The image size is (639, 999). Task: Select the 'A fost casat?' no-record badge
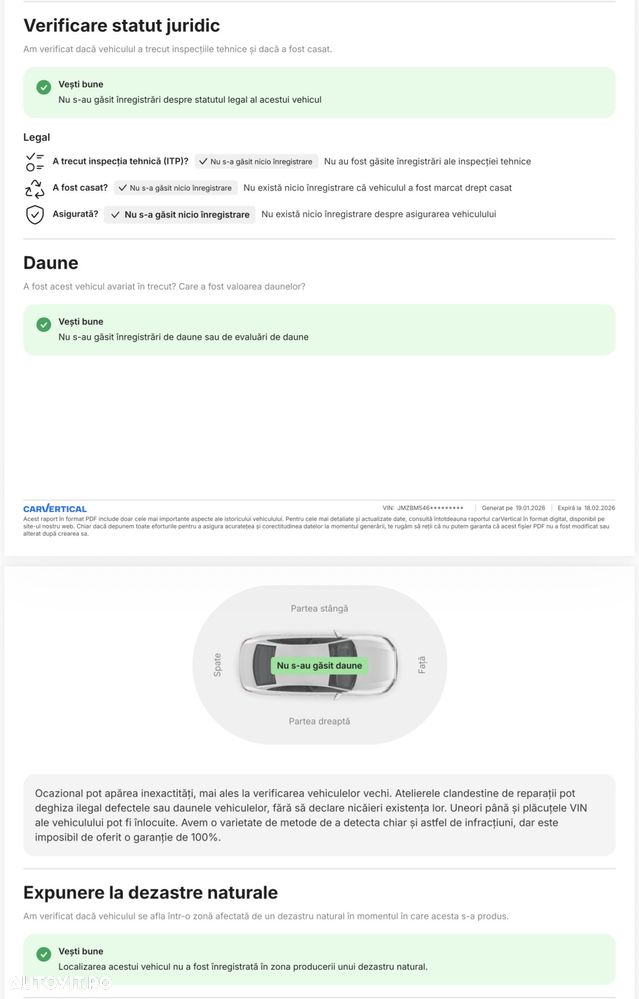coord(175,187)
